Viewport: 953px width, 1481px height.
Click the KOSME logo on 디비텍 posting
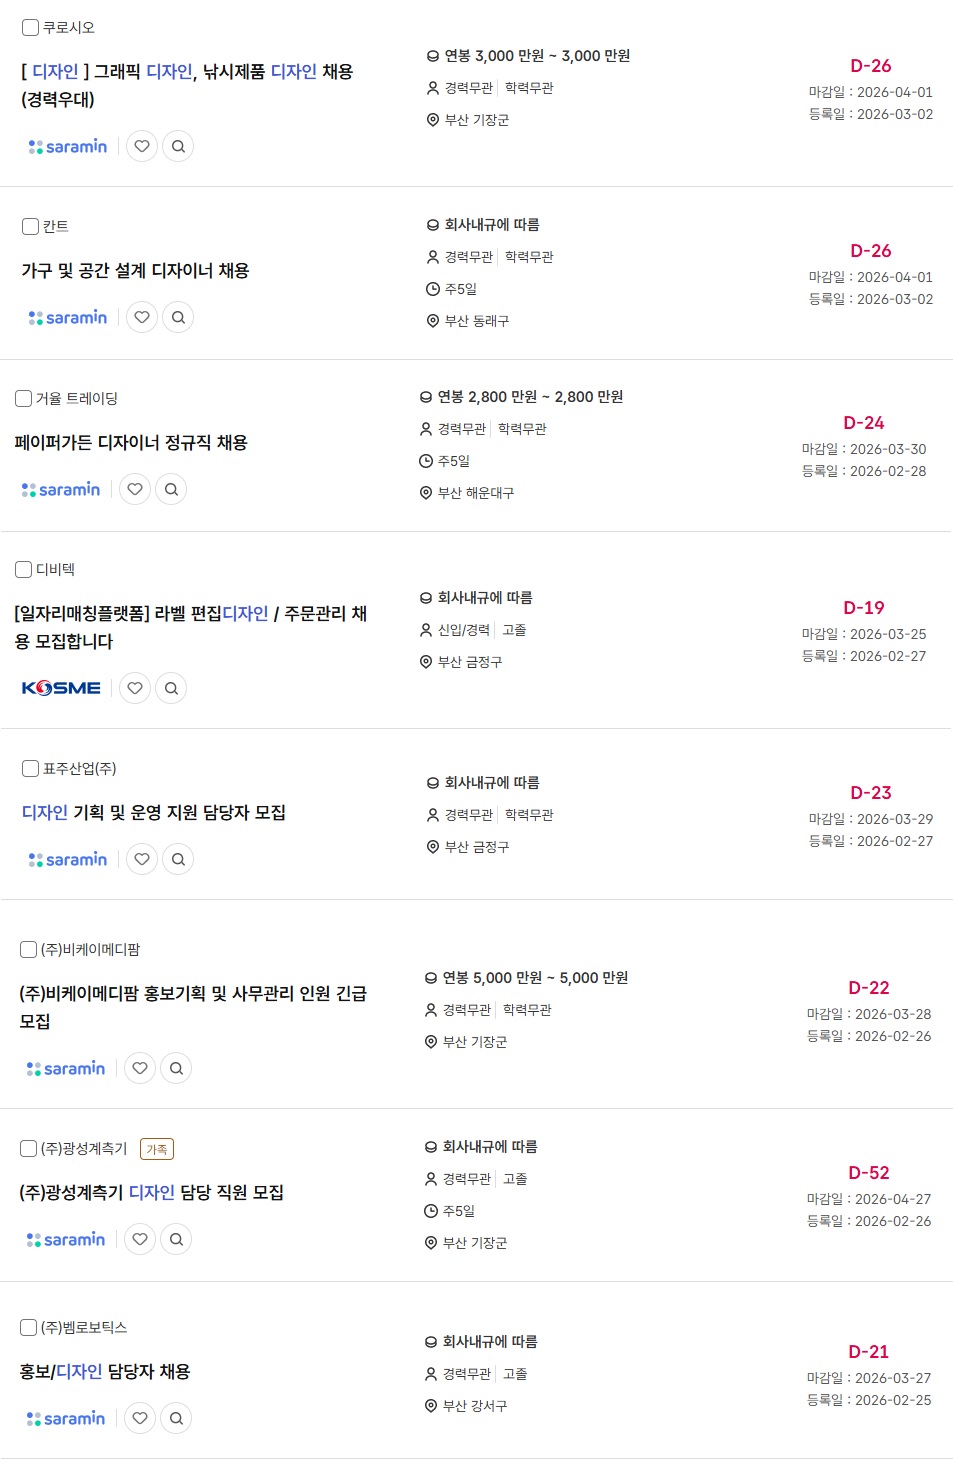click(61, 688)
